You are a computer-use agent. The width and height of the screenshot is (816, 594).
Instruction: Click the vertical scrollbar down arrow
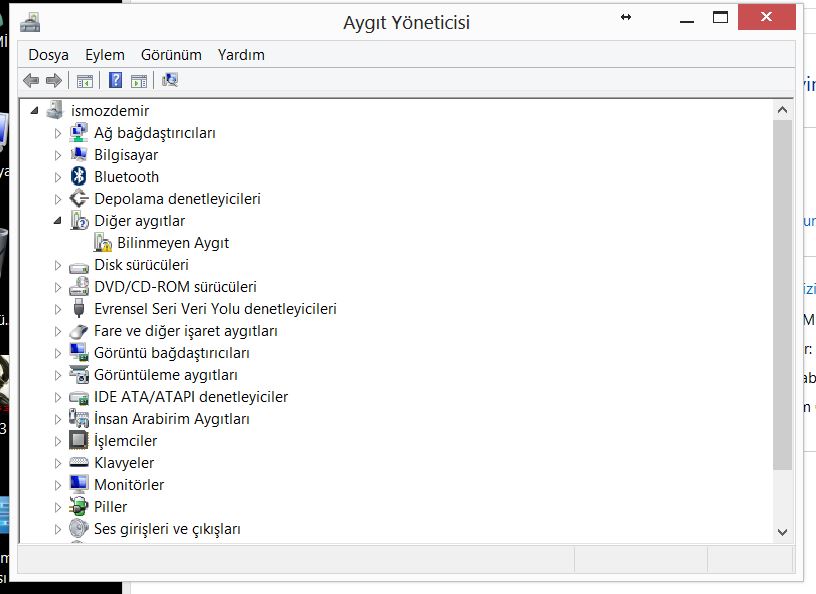tap(782, 532)
